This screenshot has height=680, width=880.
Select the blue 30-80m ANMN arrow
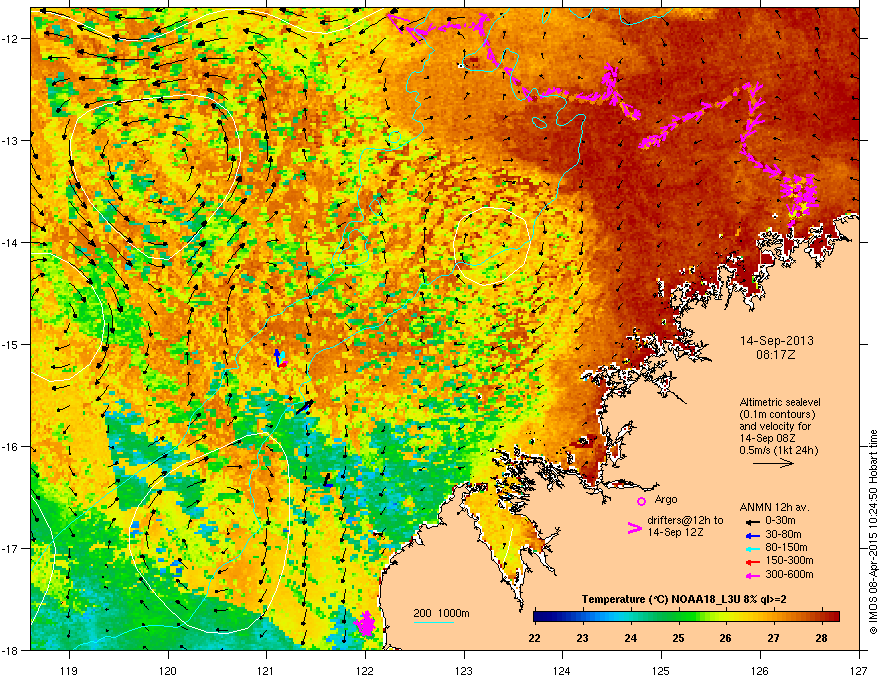pyautogui.click(x=753, y=535)
